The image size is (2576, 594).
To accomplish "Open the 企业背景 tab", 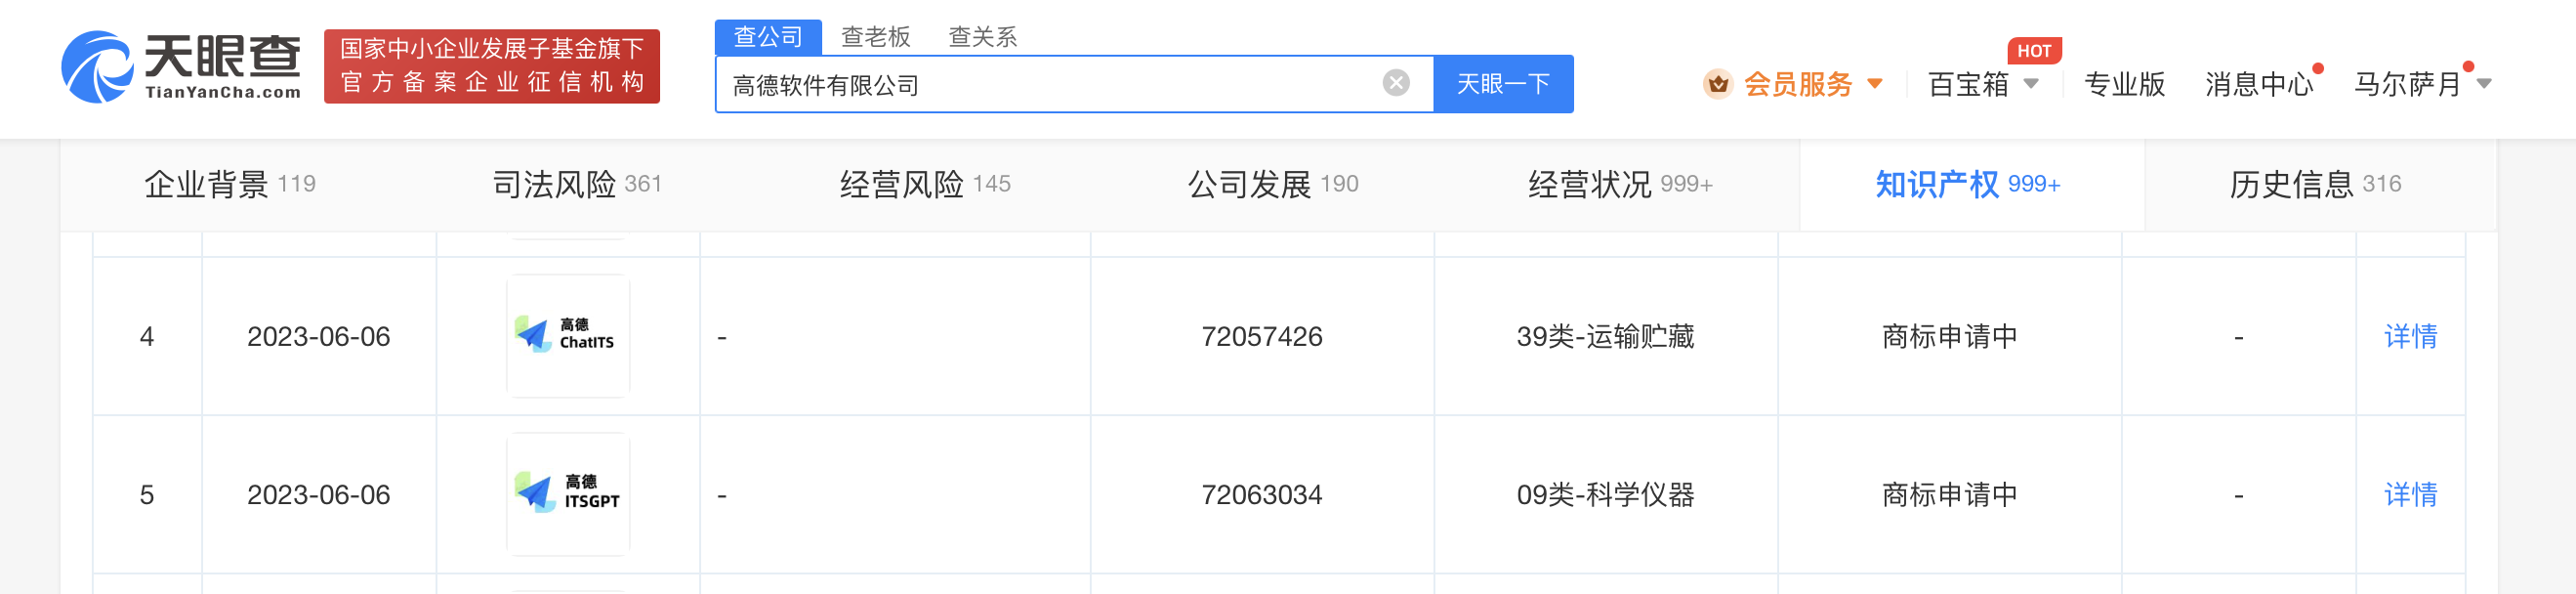I will point(230,184).
